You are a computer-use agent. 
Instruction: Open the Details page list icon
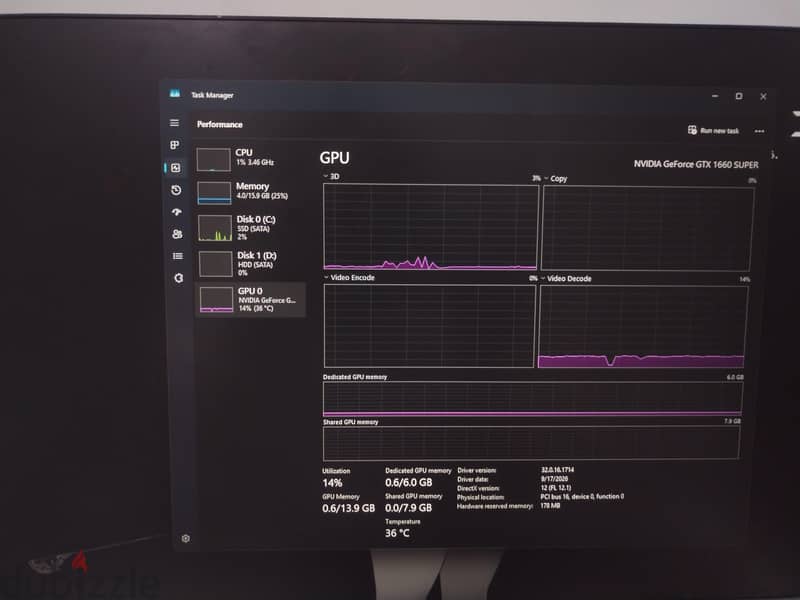click(178, 256)
